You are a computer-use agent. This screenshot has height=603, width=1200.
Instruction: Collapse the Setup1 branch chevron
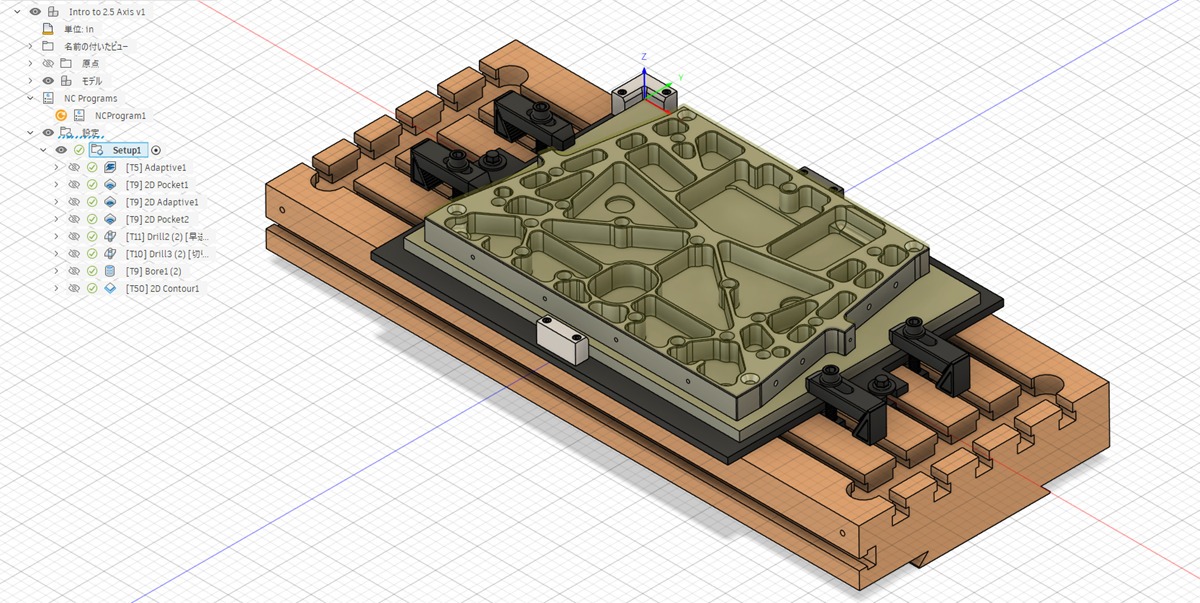click(x=42, y=149)
